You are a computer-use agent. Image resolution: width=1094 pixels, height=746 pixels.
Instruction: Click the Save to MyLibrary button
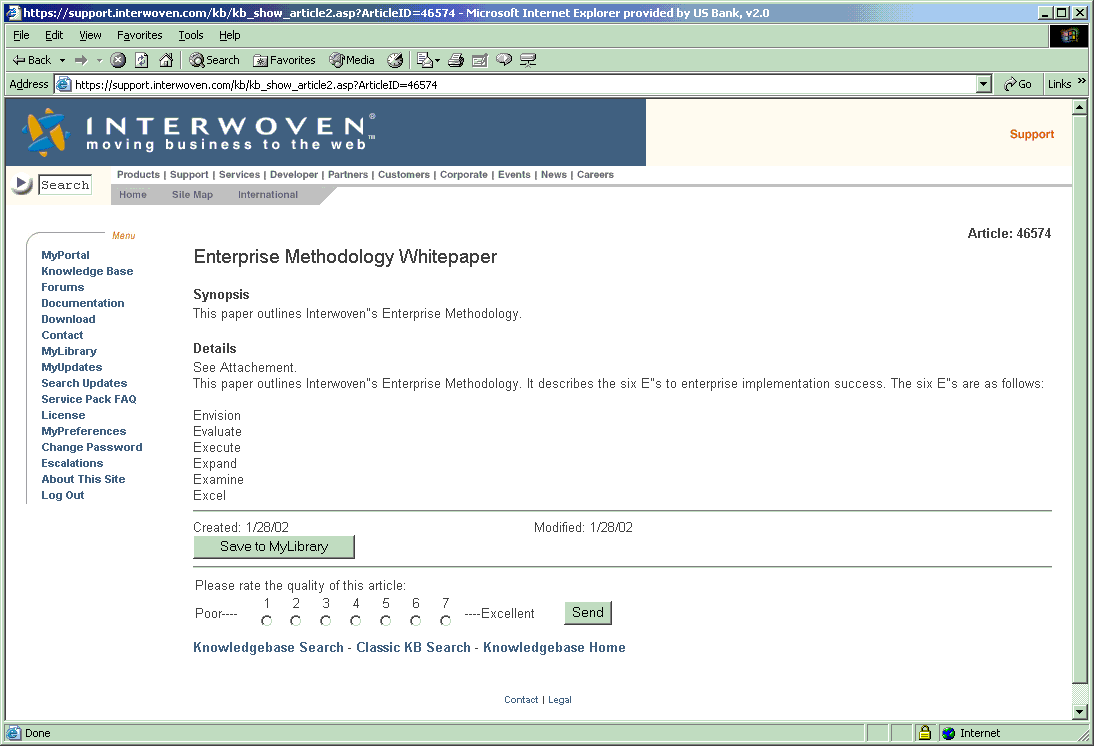(273, 547)
